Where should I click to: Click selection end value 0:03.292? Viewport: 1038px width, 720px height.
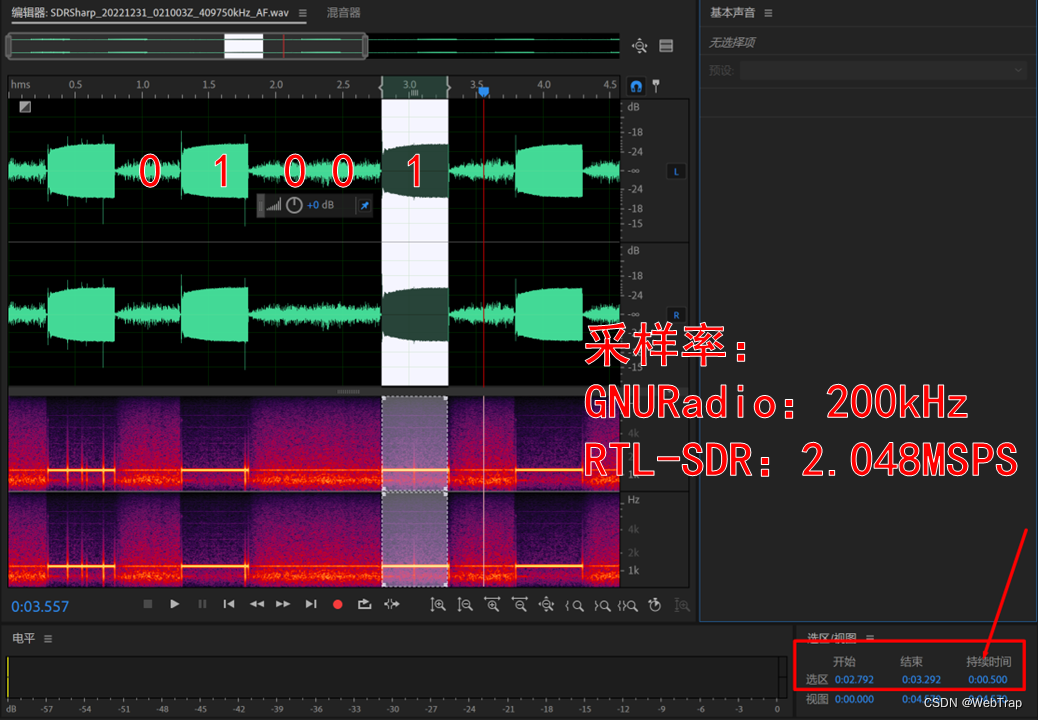click(x=921, y=680)
